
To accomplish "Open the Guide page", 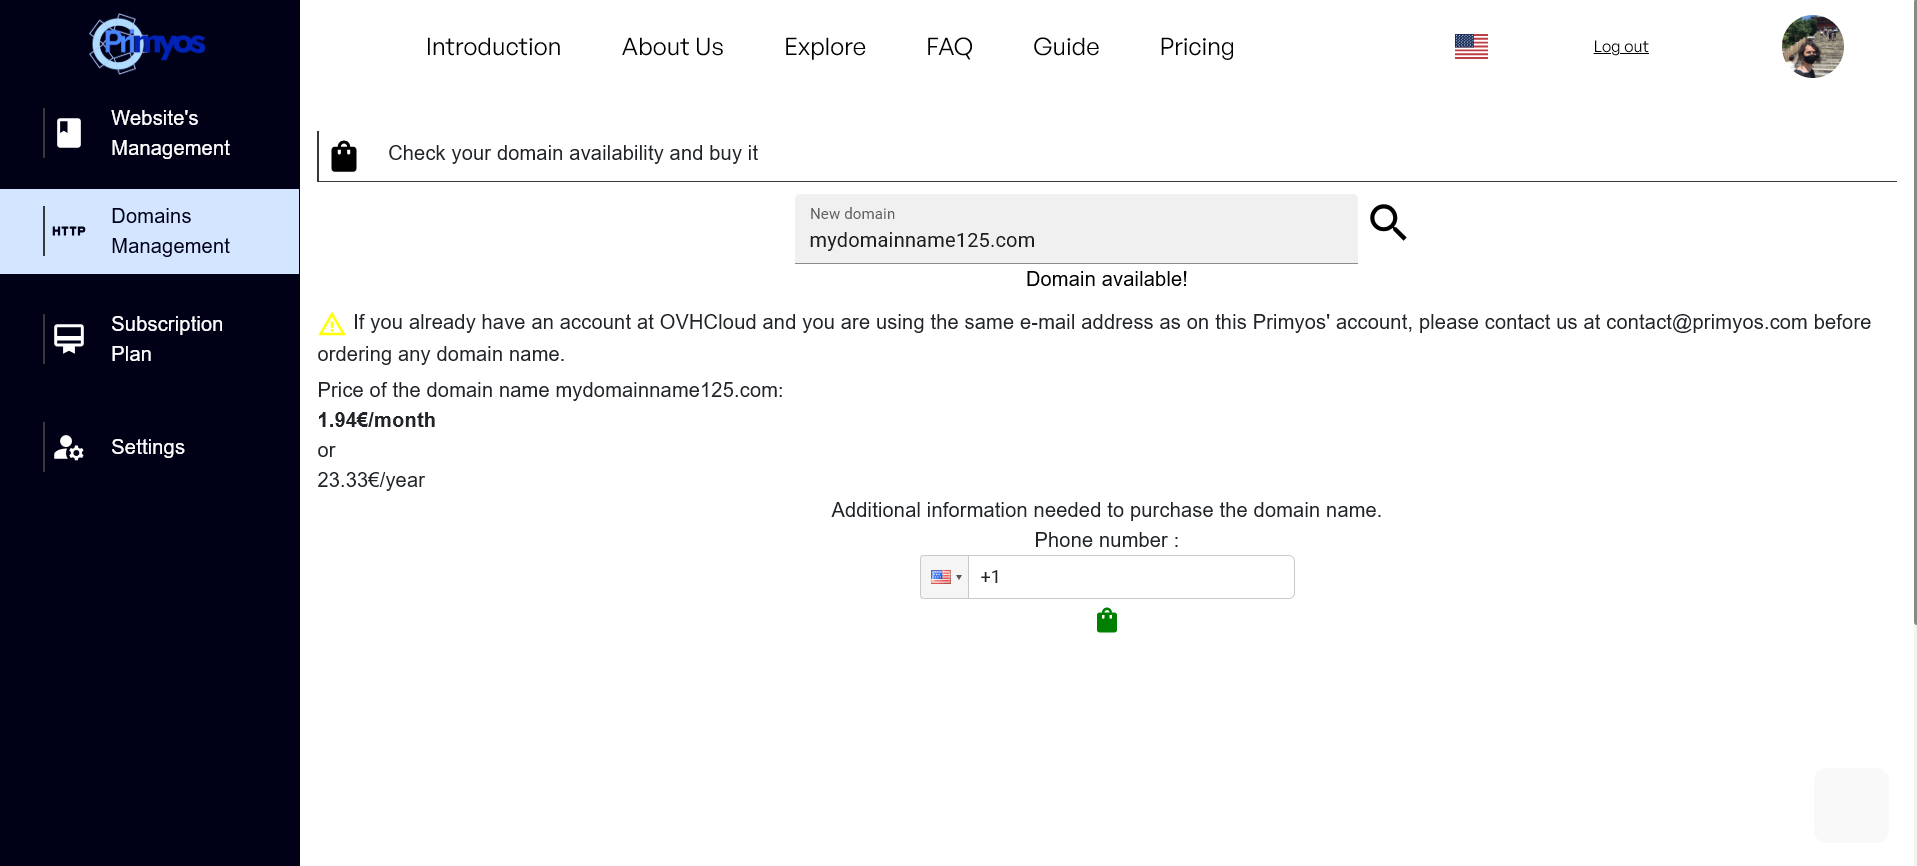I will click(x=1066, y=47).
